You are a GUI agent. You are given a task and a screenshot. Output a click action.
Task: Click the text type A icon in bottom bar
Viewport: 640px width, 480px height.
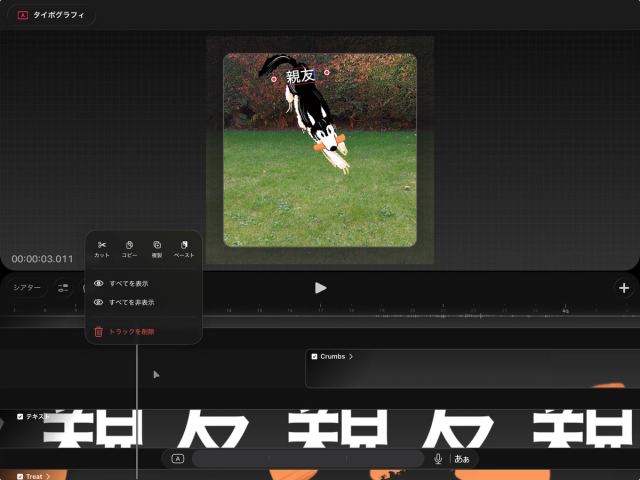coord(178,459)
